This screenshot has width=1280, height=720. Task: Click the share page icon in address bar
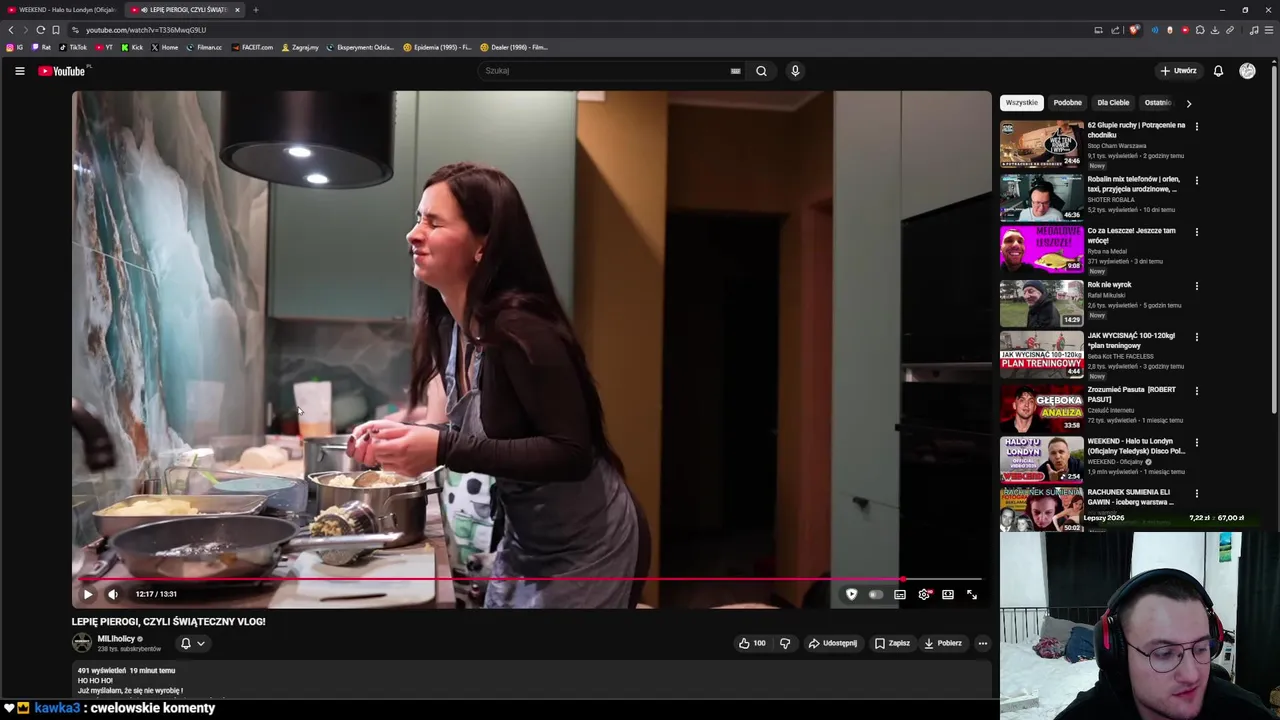coord(1115,30)
